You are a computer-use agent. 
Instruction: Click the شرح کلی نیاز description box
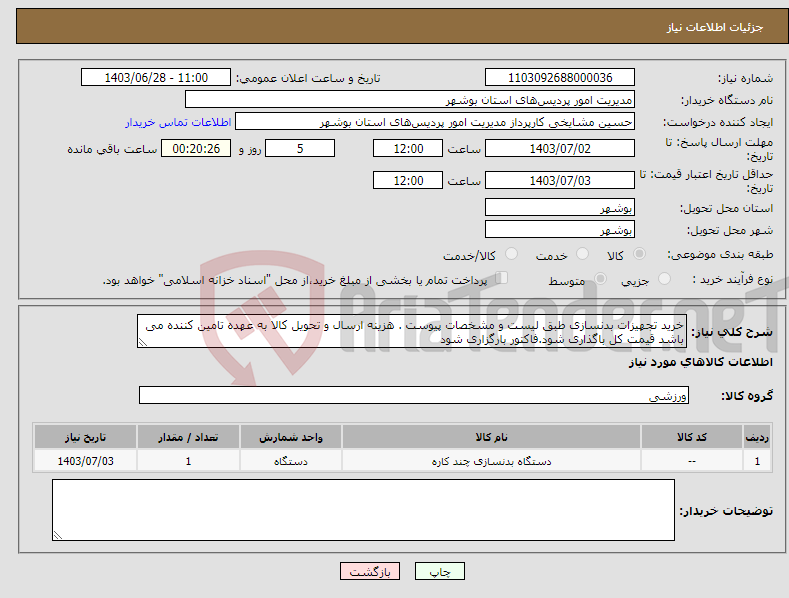click(x=412, y=331)
